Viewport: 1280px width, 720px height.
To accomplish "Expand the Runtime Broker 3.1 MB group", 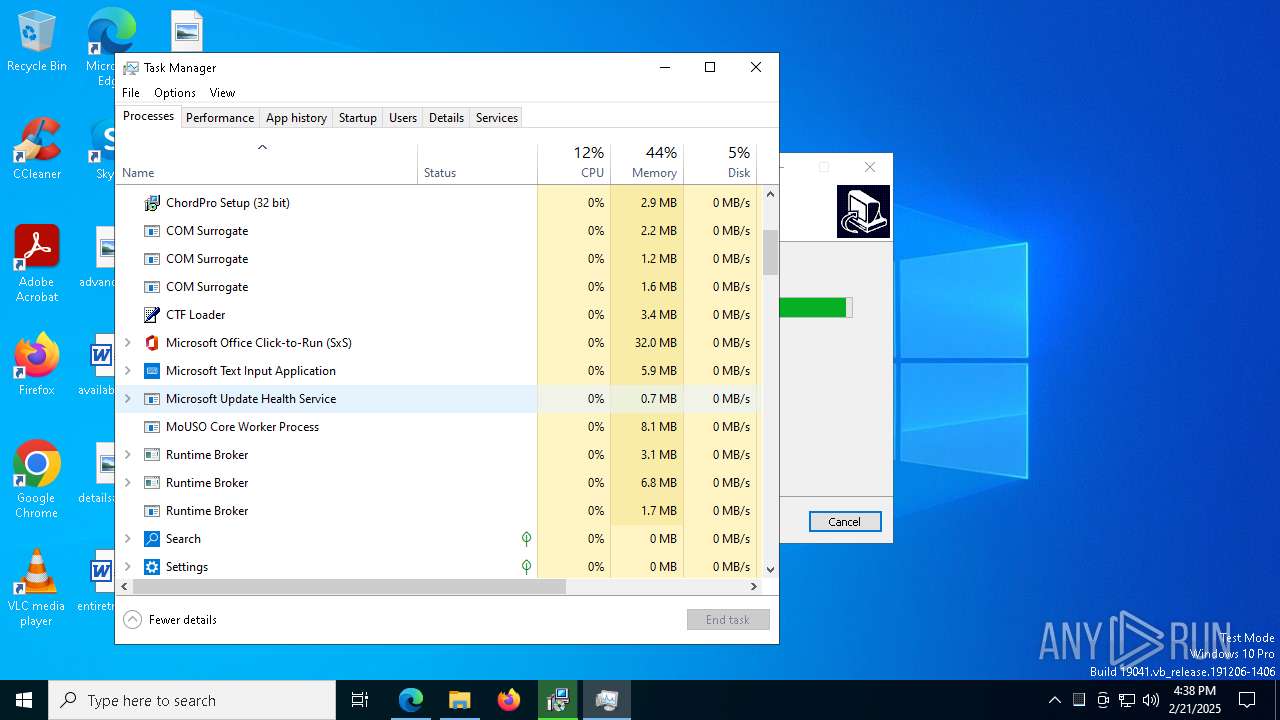I will pos(127,455).
